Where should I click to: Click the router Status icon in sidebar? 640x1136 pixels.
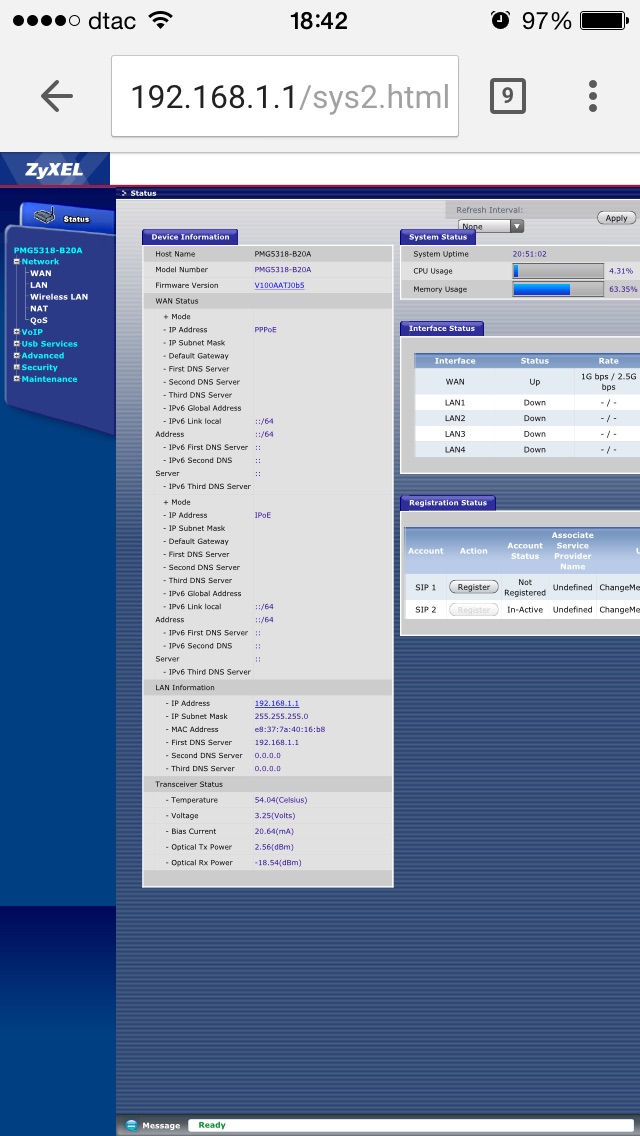pos(45,216)
